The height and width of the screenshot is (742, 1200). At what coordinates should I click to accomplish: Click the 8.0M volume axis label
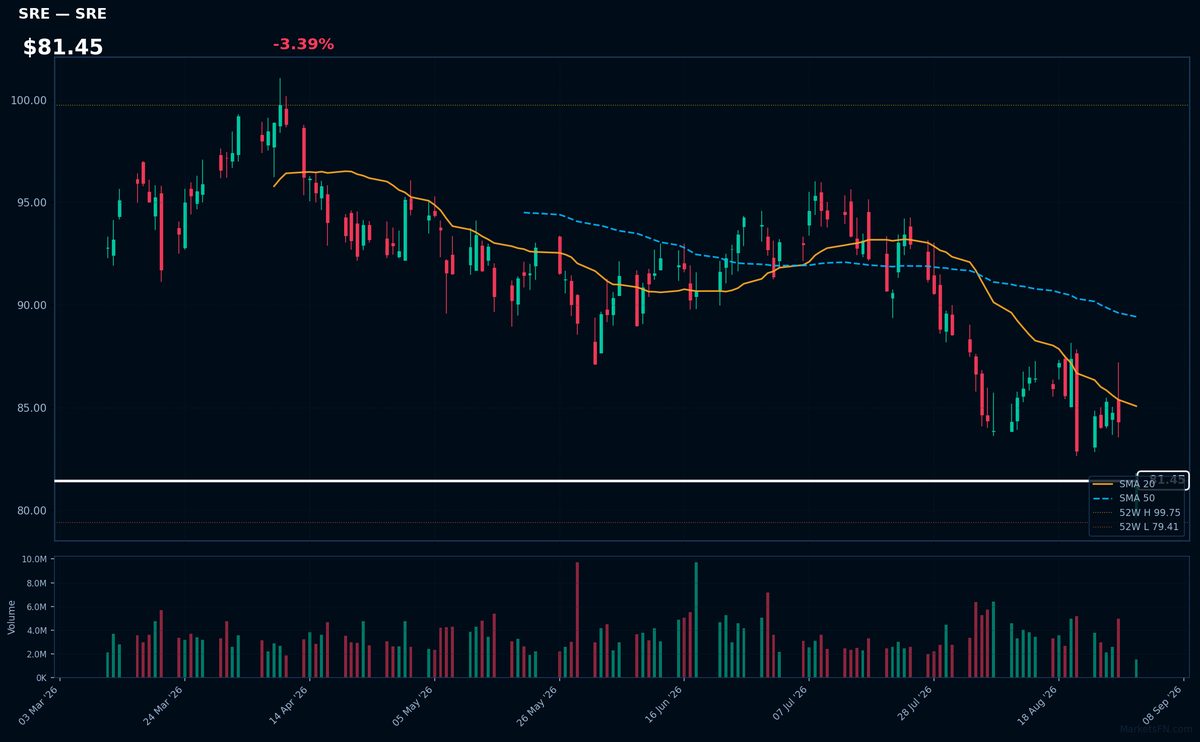tap(36, 583)
